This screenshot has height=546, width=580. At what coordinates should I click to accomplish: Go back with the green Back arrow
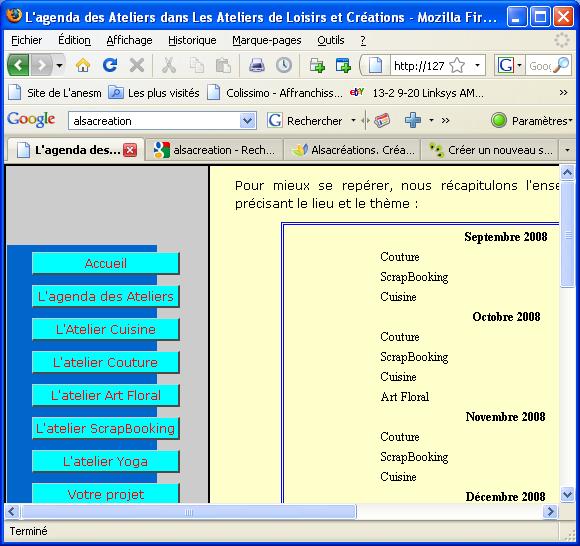pyautogui.click(x=18, y=65)
